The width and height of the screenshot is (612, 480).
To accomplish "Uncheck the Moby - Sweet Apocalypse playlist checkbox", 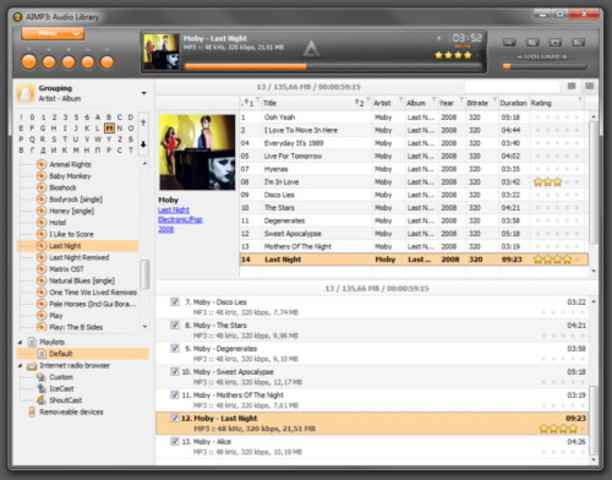I will click(x=174, y=372).
